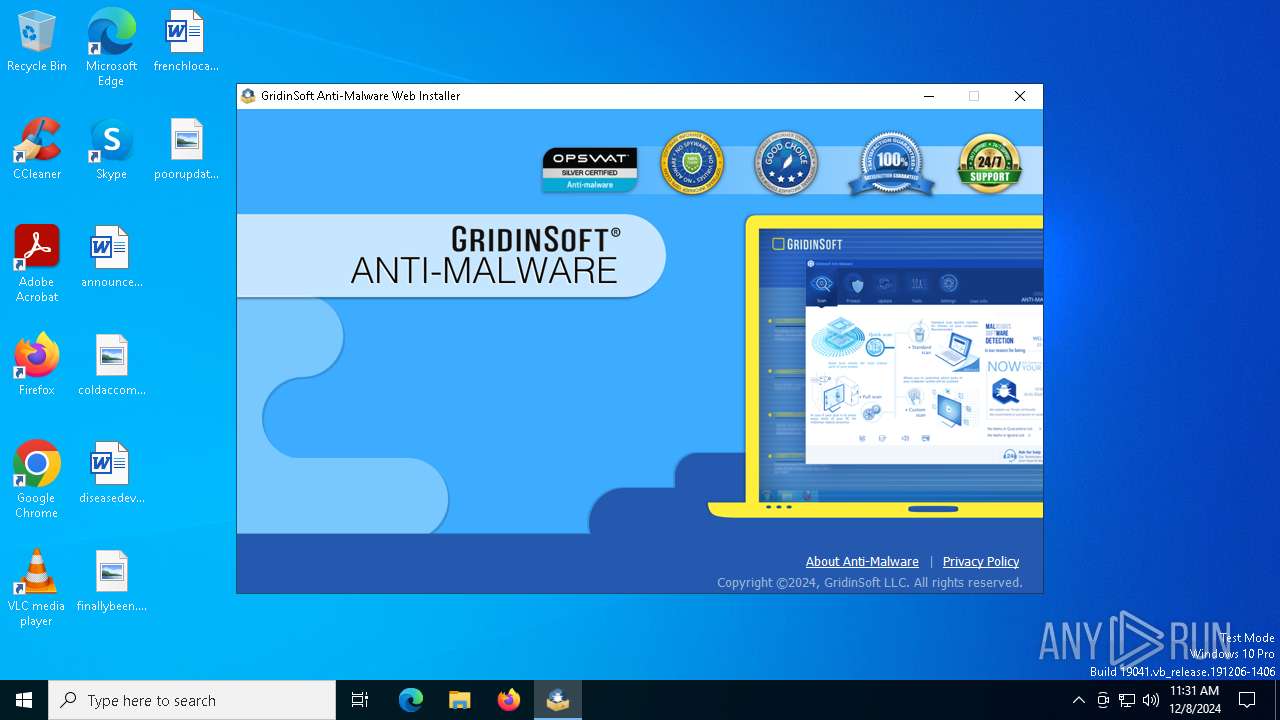Click the taskbar search box
Screen dimensions: 1280x720
(192, 700)
